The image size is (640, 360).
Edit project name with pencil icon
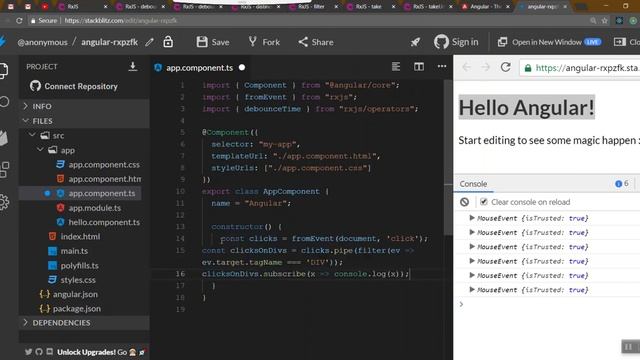pyautogui.click(x=149, y=42)
